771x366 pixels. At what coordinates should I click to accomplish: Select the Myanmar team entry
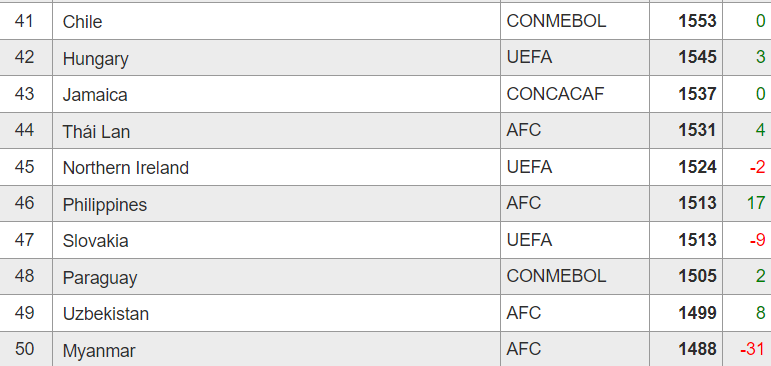99,351
